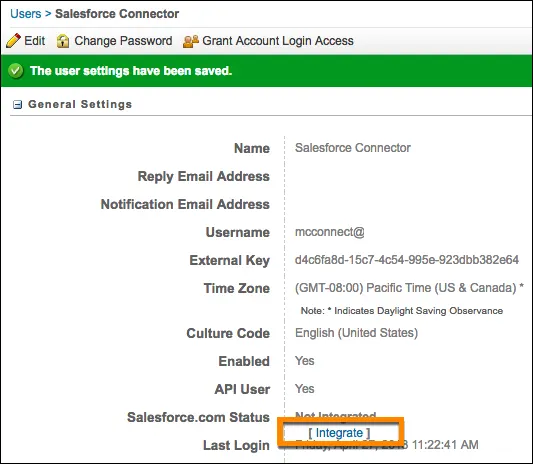Click the green checkmark success icon
The height and width of the screenshot is (464, 533).
pyautogui.click(x=16, y=71)
